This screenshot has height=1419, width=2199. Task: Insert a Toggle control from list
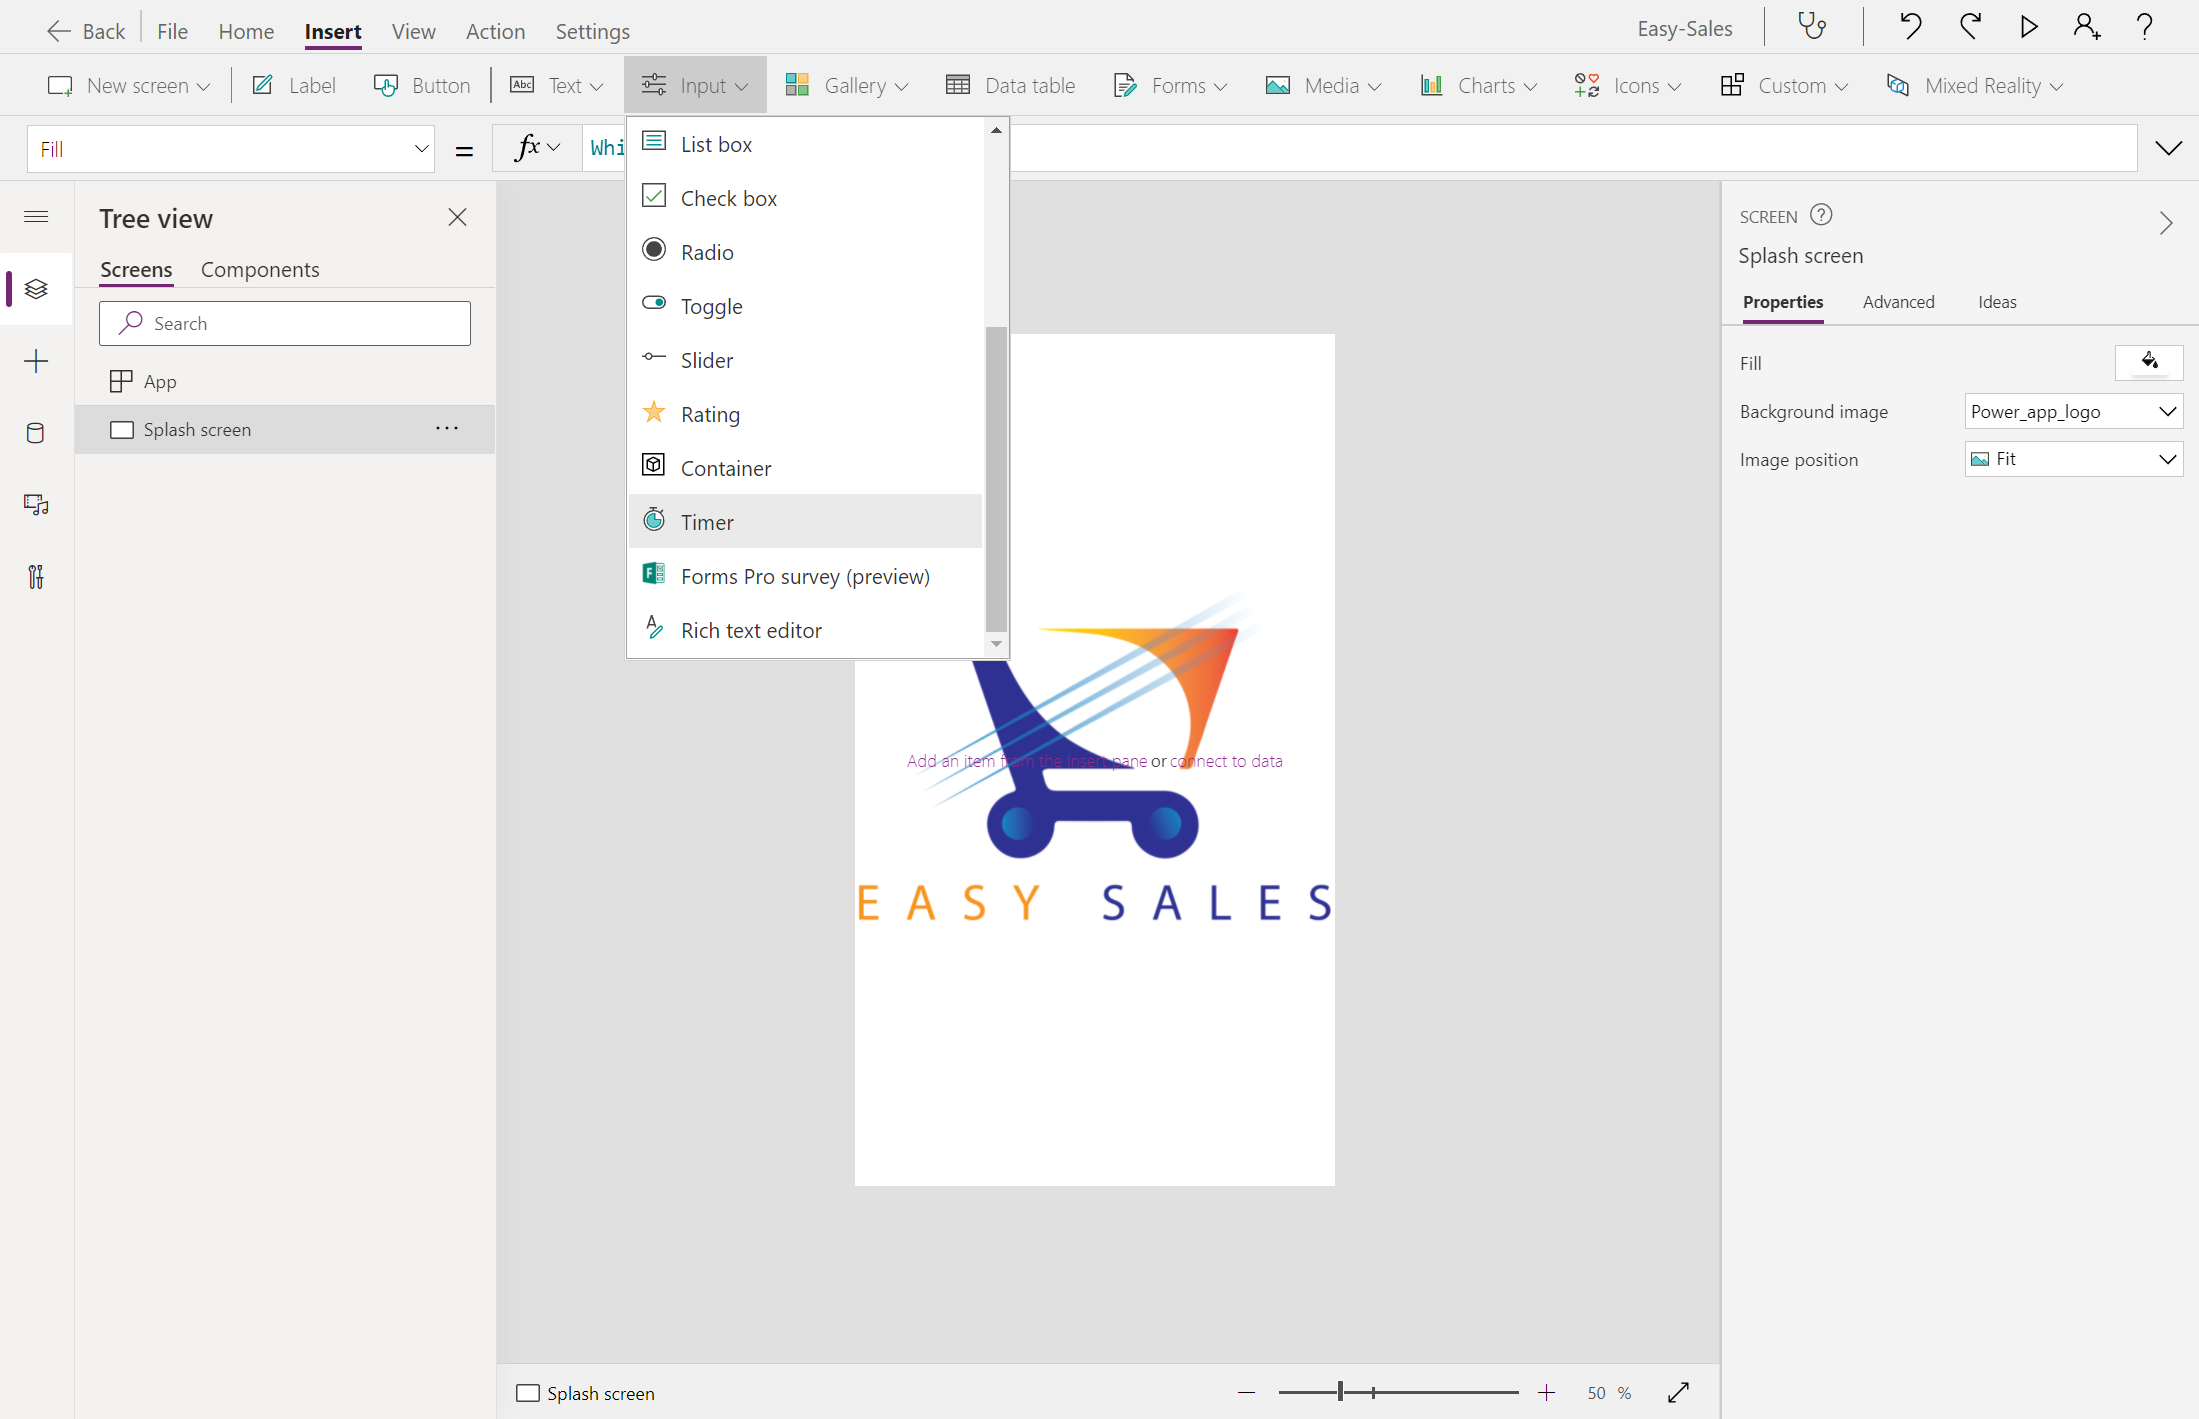[711, 306]
